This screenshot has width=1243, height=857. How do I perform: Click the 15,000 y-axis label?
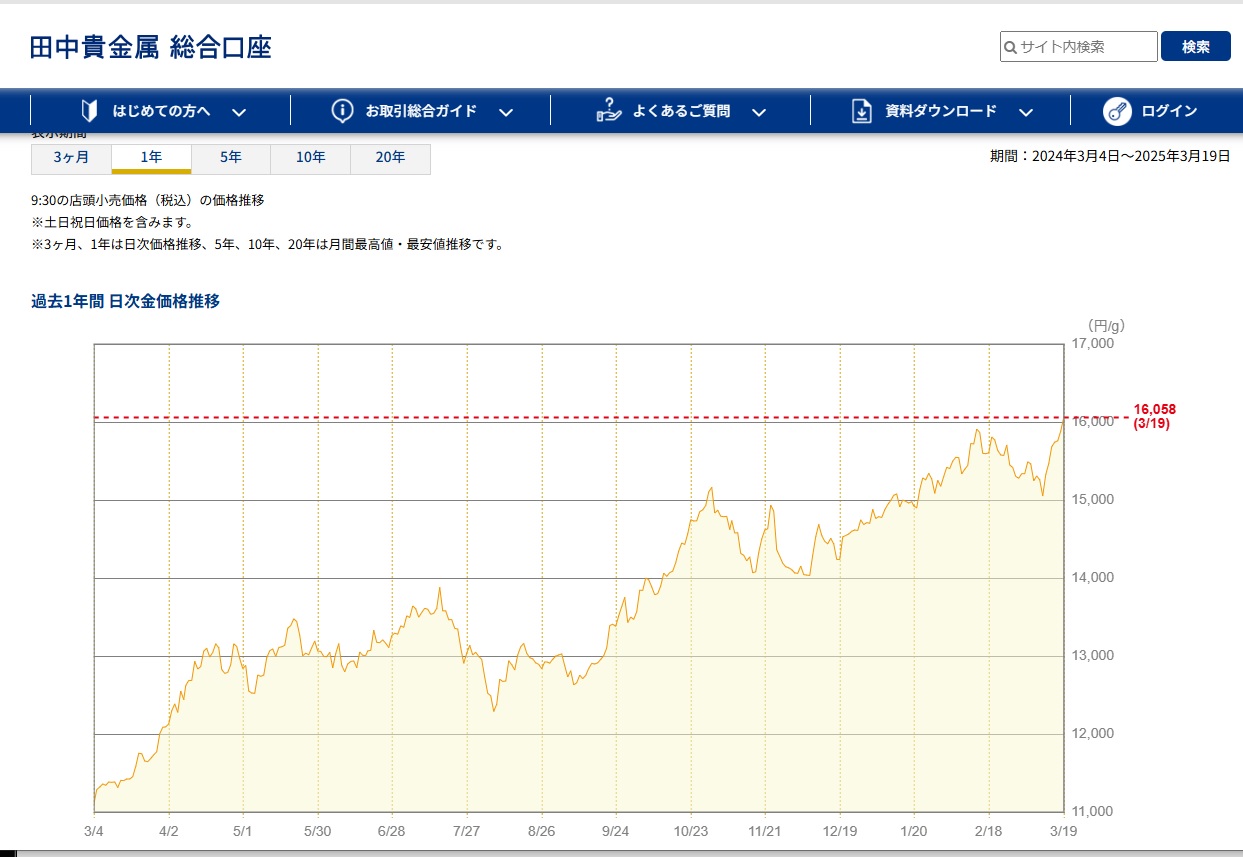point(1092,500)
